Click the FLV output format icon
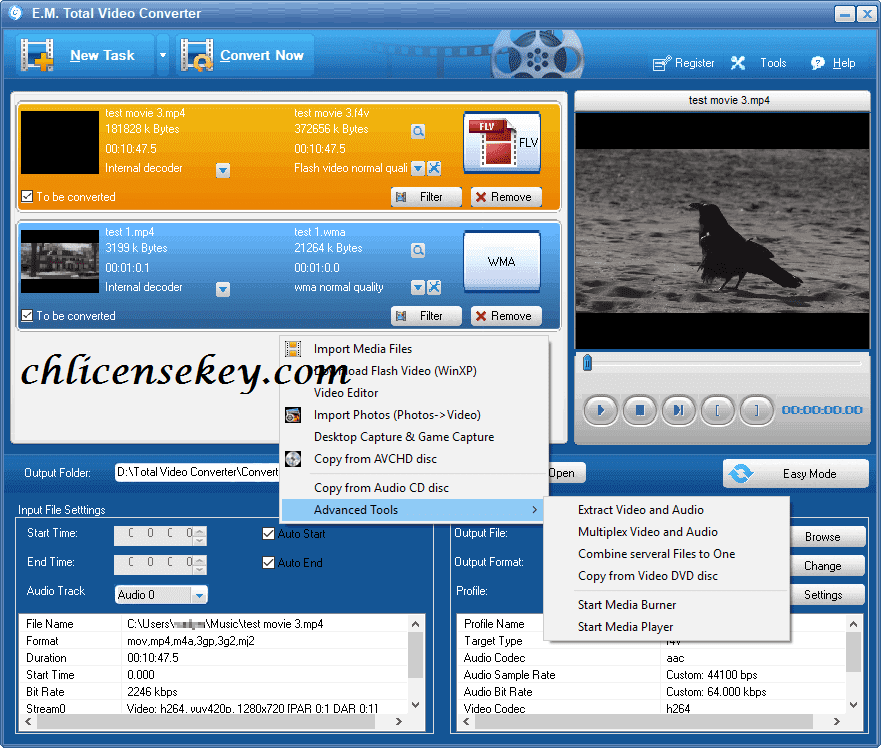Viewport: 881px width, 748px height. pyautogui.click(x=502, y=142)
